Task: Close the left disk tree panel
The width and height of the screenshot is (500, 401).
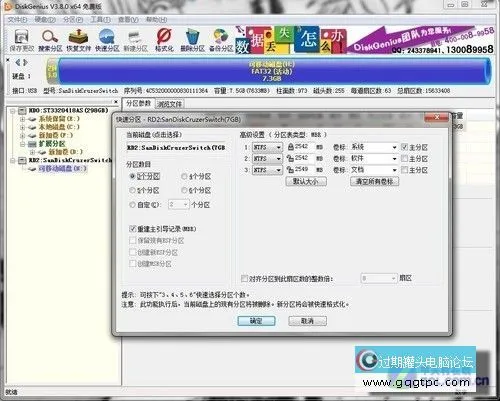Action: coord(116,101)
